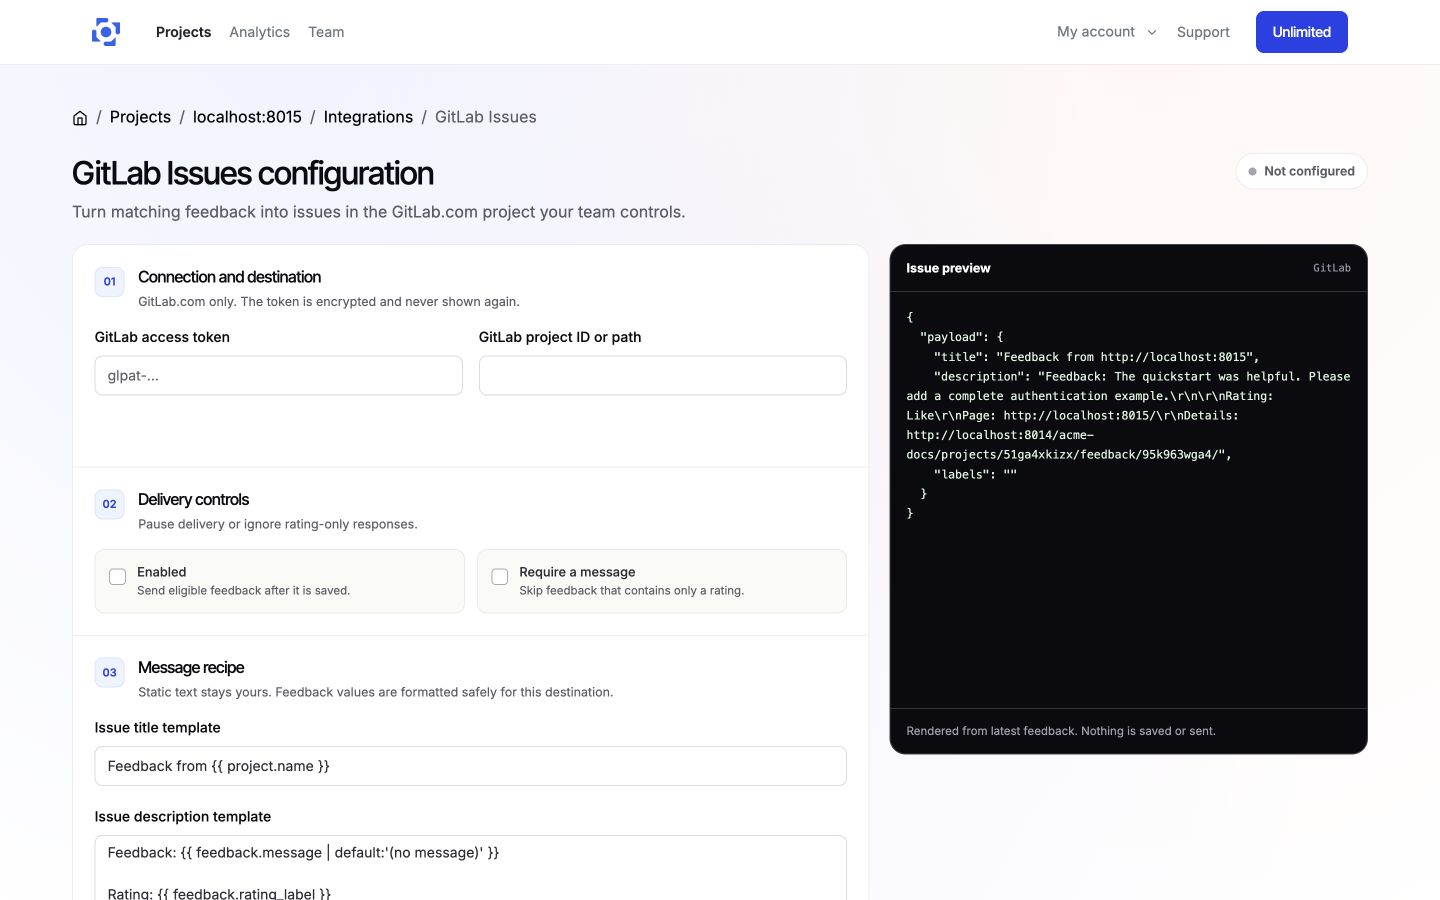1440x900 pixels.
Task: Visit the Support page
Action: [1203, 32]
